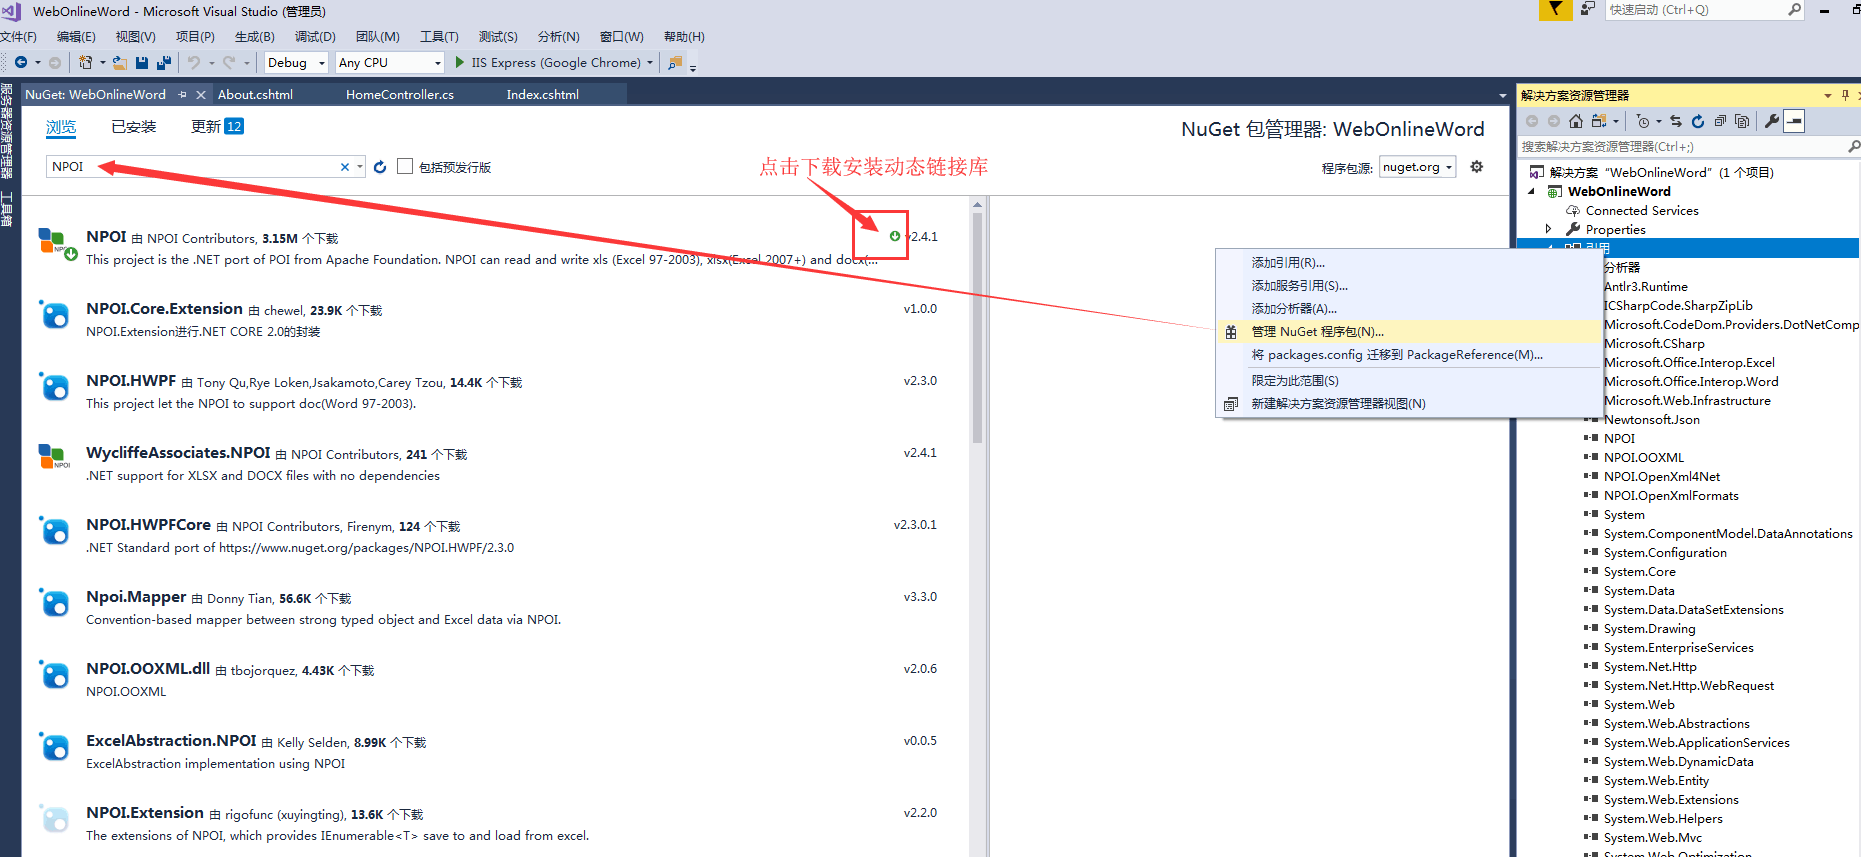Viewport: 1861px width, 857px height.
Task: Click the Save icon in main toolbar
Action: [142, 62]
